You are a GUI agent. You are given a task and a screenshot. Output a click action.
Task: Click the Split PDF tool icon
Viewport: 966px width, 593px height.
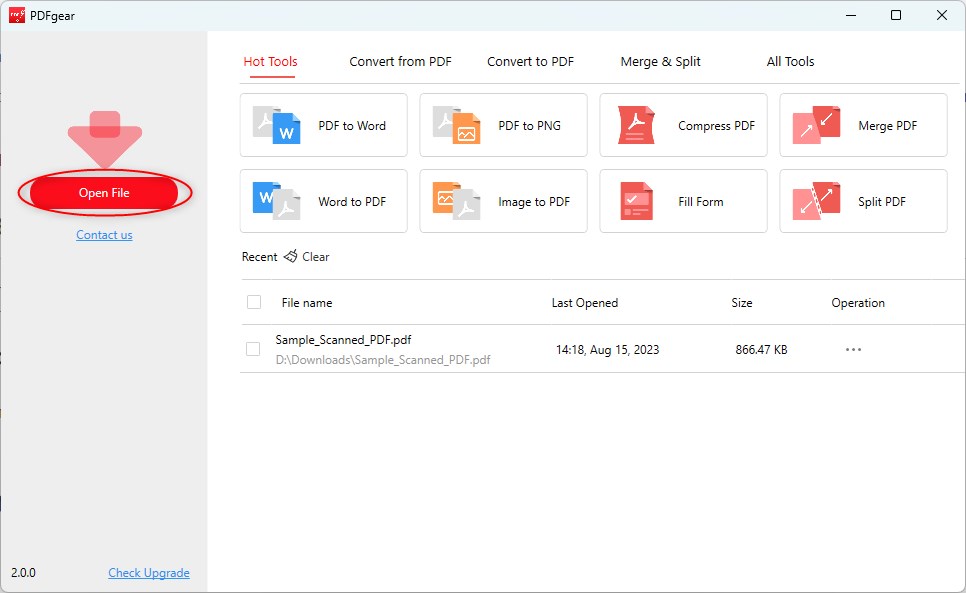pyautogui.click(x=816, y=201)
